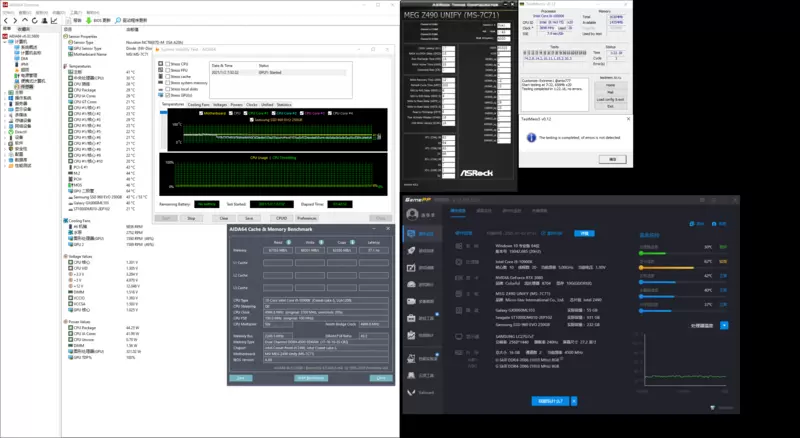Select the stability test log row GPU1 Started
Viewport: 800px width, 438px height.
pyautogui.click(x=279, y=72)
